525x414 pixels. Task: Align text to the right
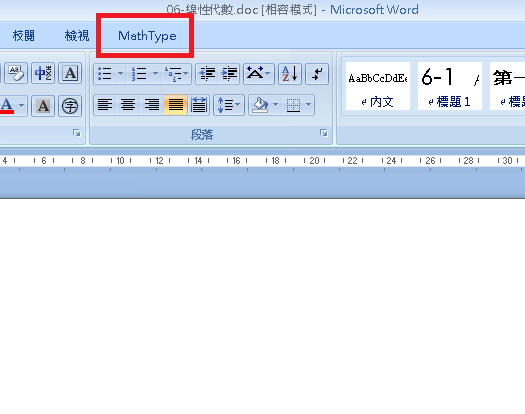pos(152,105)
